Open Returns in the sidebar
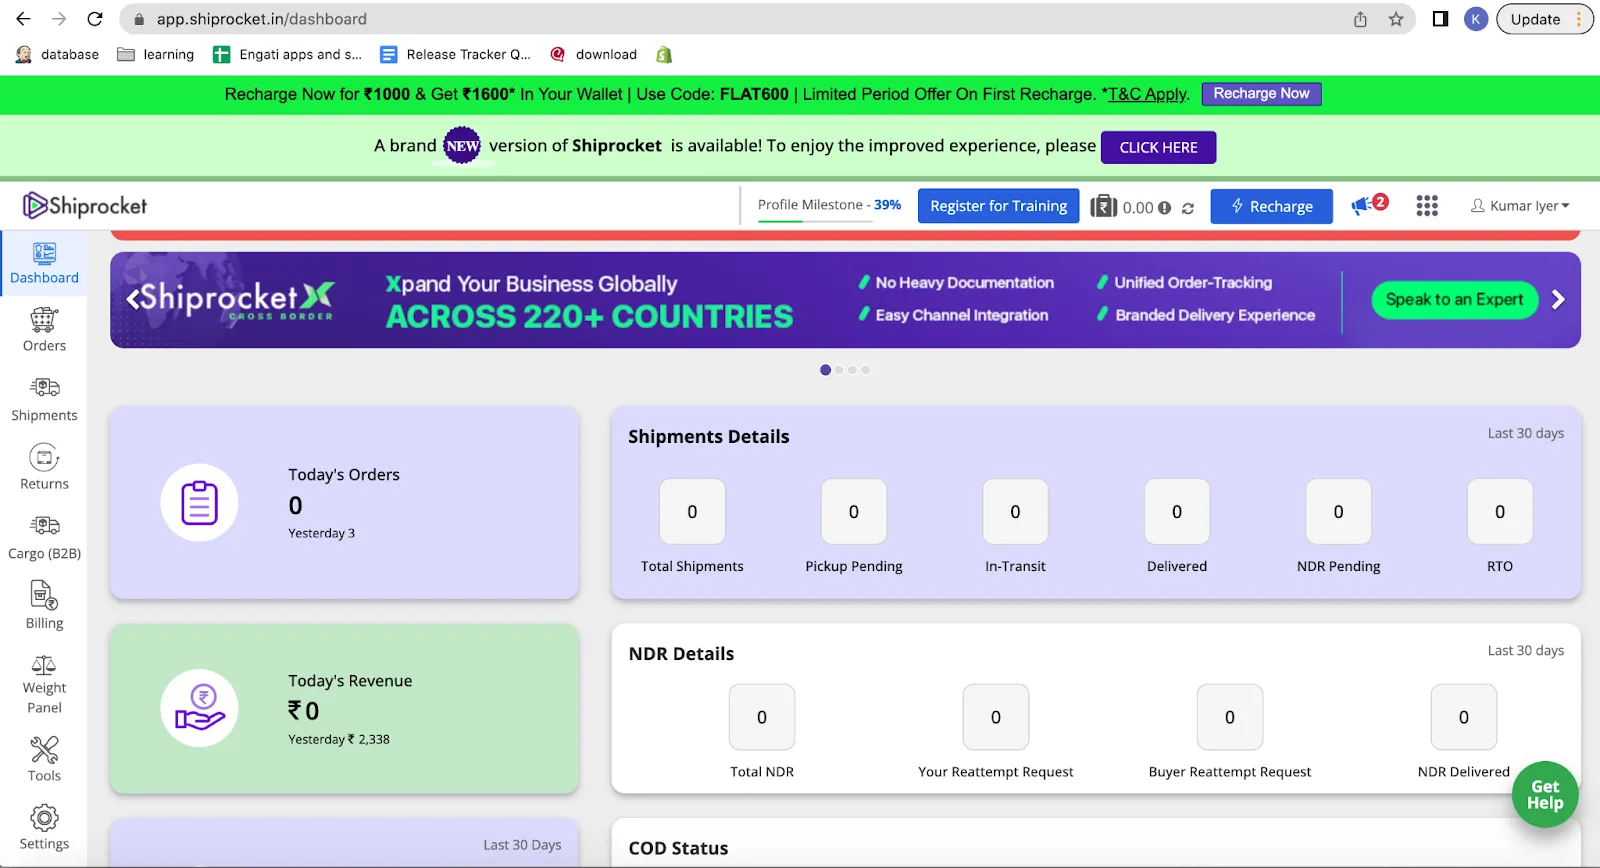The image size is (1600, 868). click(x=44, y=469)
